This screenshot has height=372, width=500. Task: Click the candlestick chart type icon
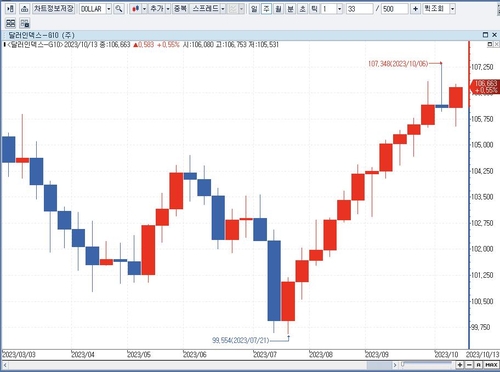click(x=135, y=9)
